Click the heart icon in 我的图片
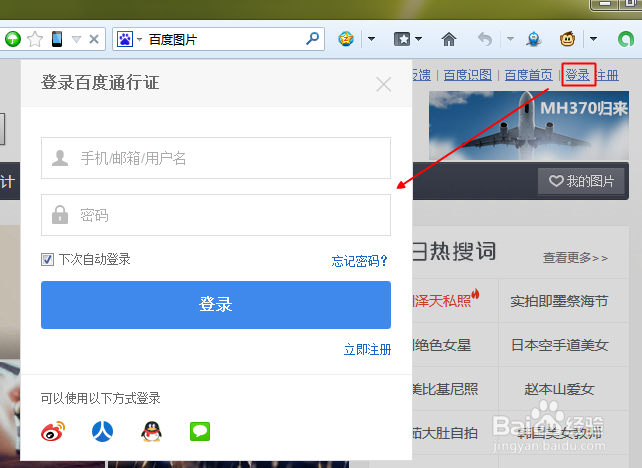This screenshot has height=468, width=642. pyautogui.click(x=556, y=181)
